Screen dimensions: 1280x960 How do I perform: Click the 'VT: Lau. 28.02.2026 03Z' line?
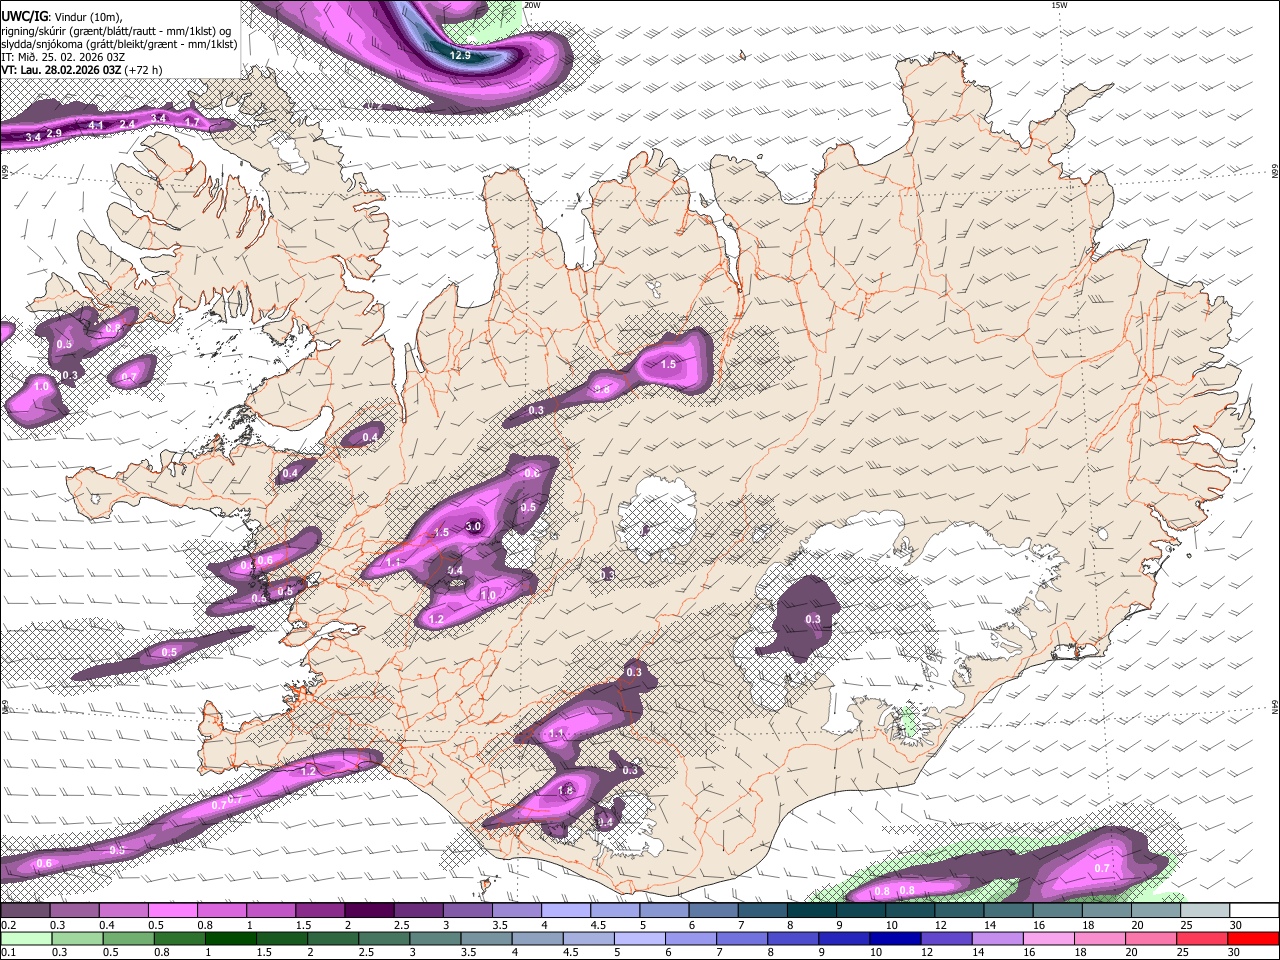click(61, 70)
